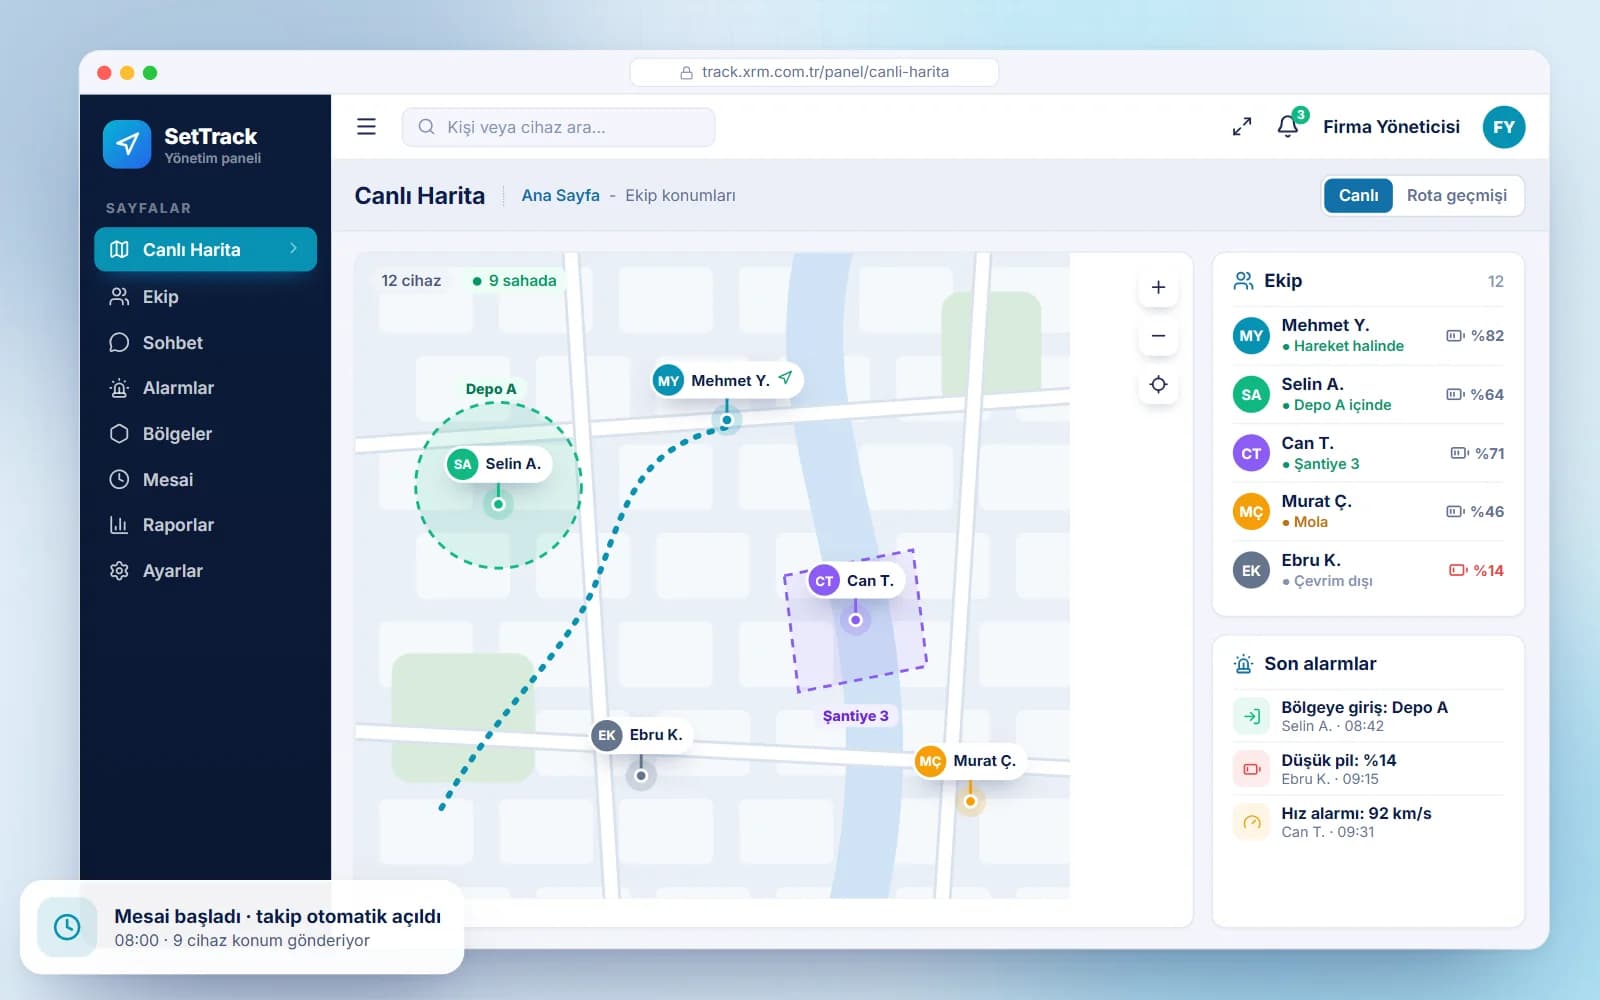This screenshot has width=1600, height=1000.
Task: Click the SetTrack paper-plane logo
Action: pos(127,144)
